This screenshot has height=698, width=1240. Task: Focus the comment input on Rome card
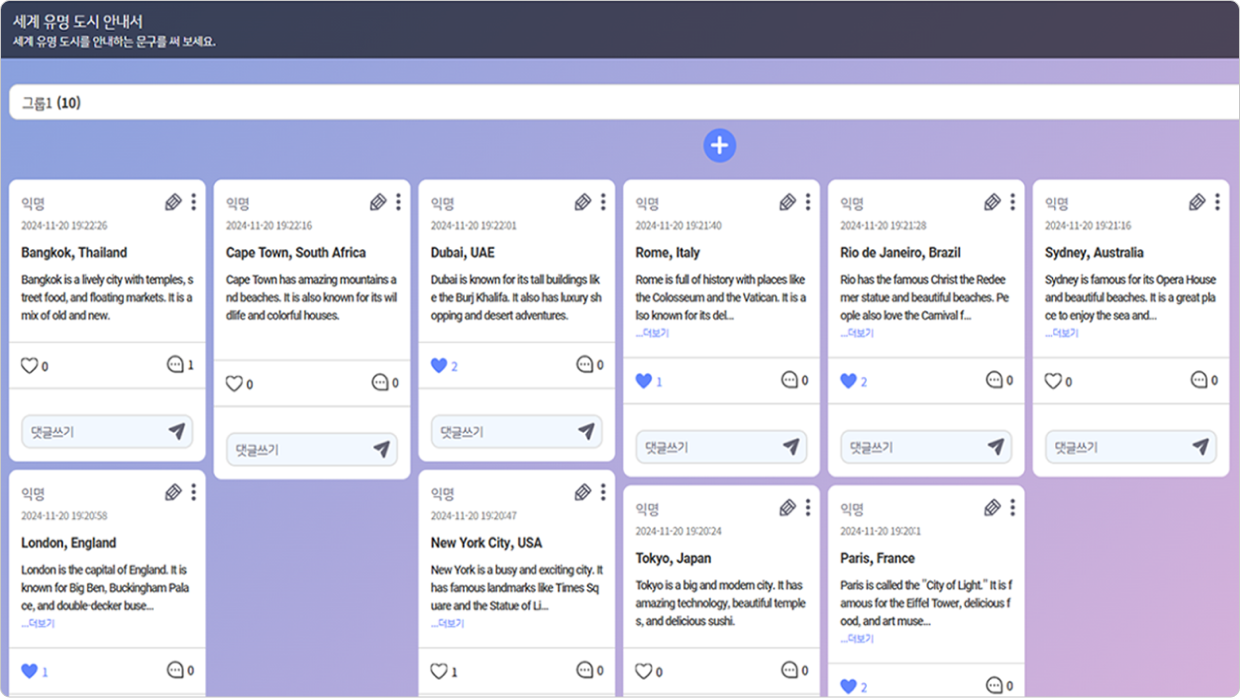pos(722,447)
